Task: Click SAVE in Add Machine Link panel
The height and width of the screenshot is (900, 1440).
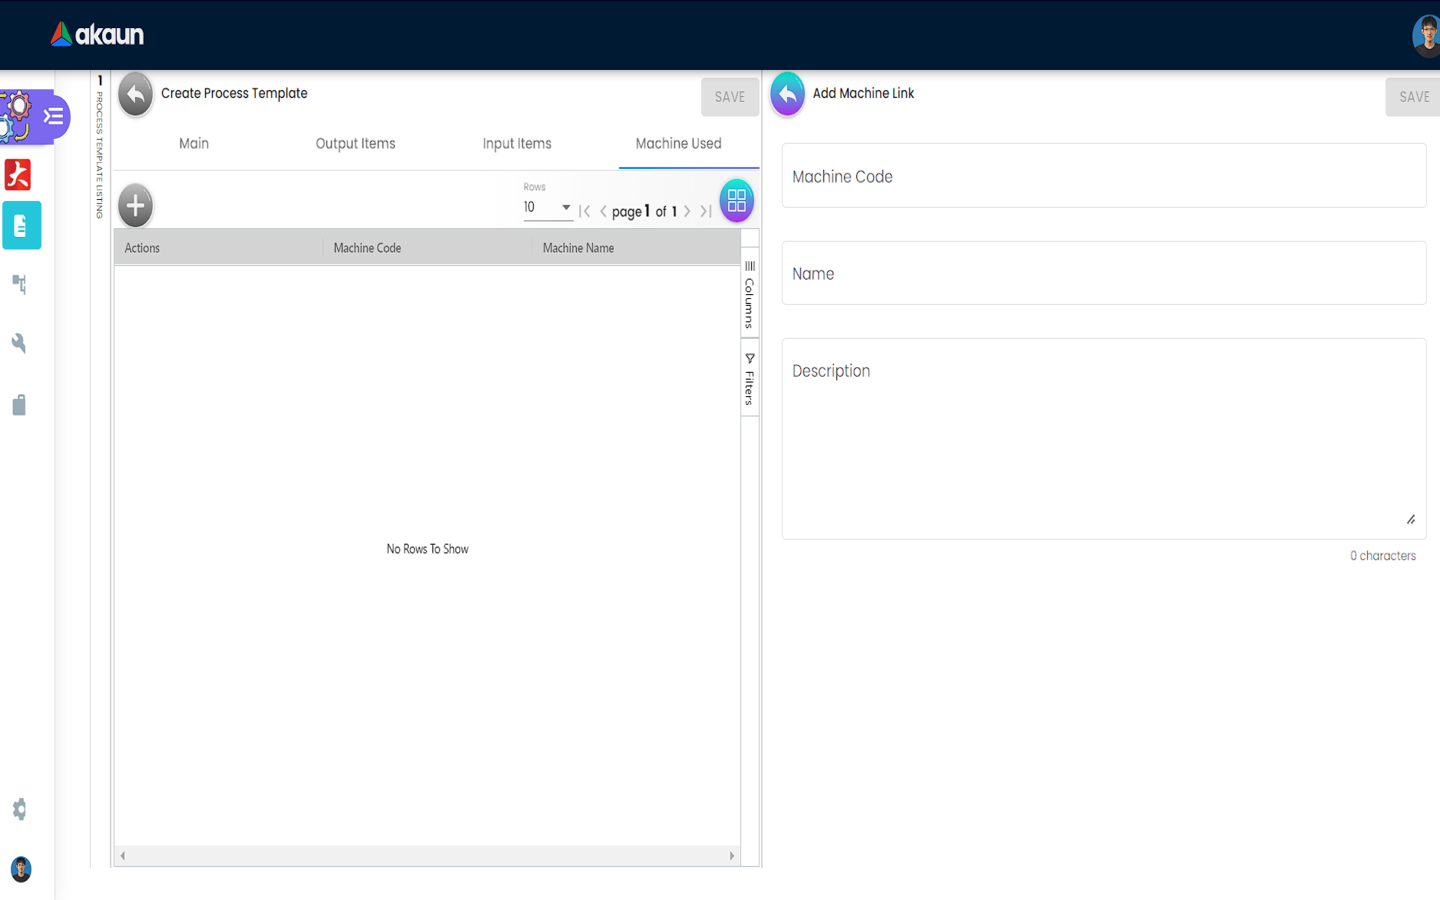Action: (1413, 97)
